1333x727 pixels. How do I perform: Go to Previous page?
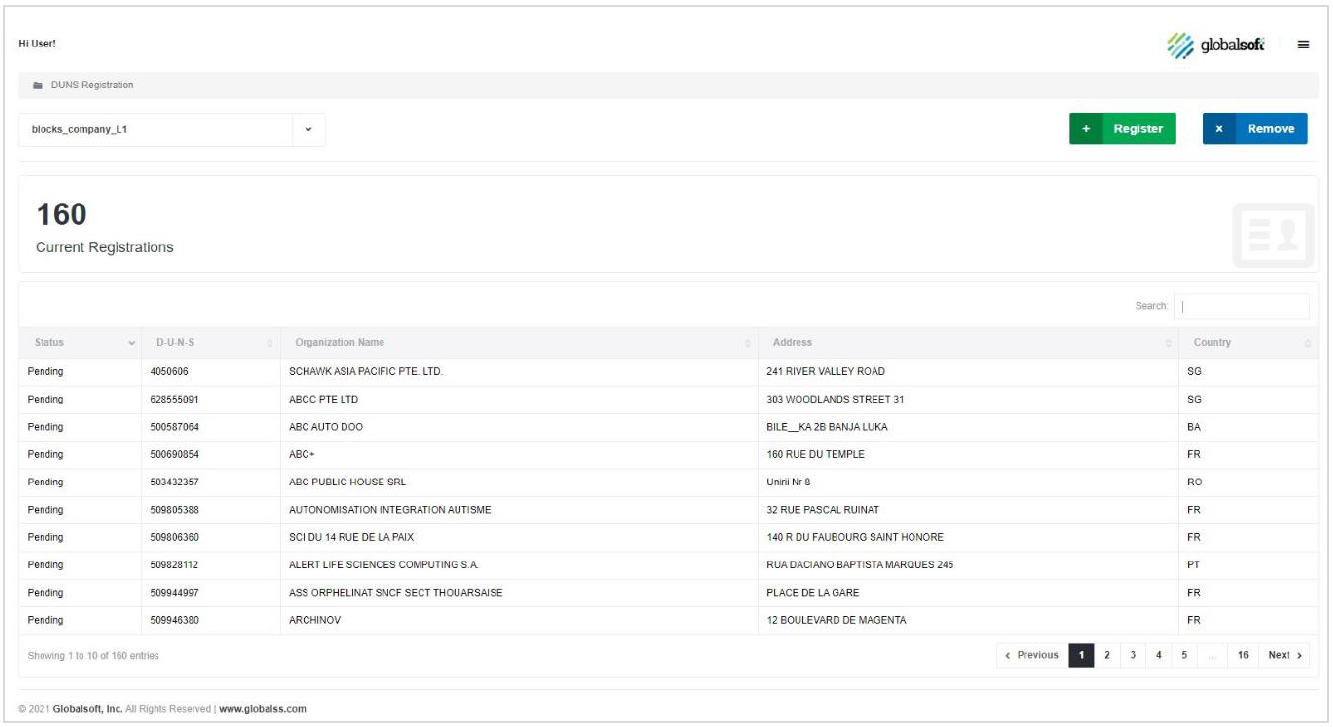tap(1032, 656)
